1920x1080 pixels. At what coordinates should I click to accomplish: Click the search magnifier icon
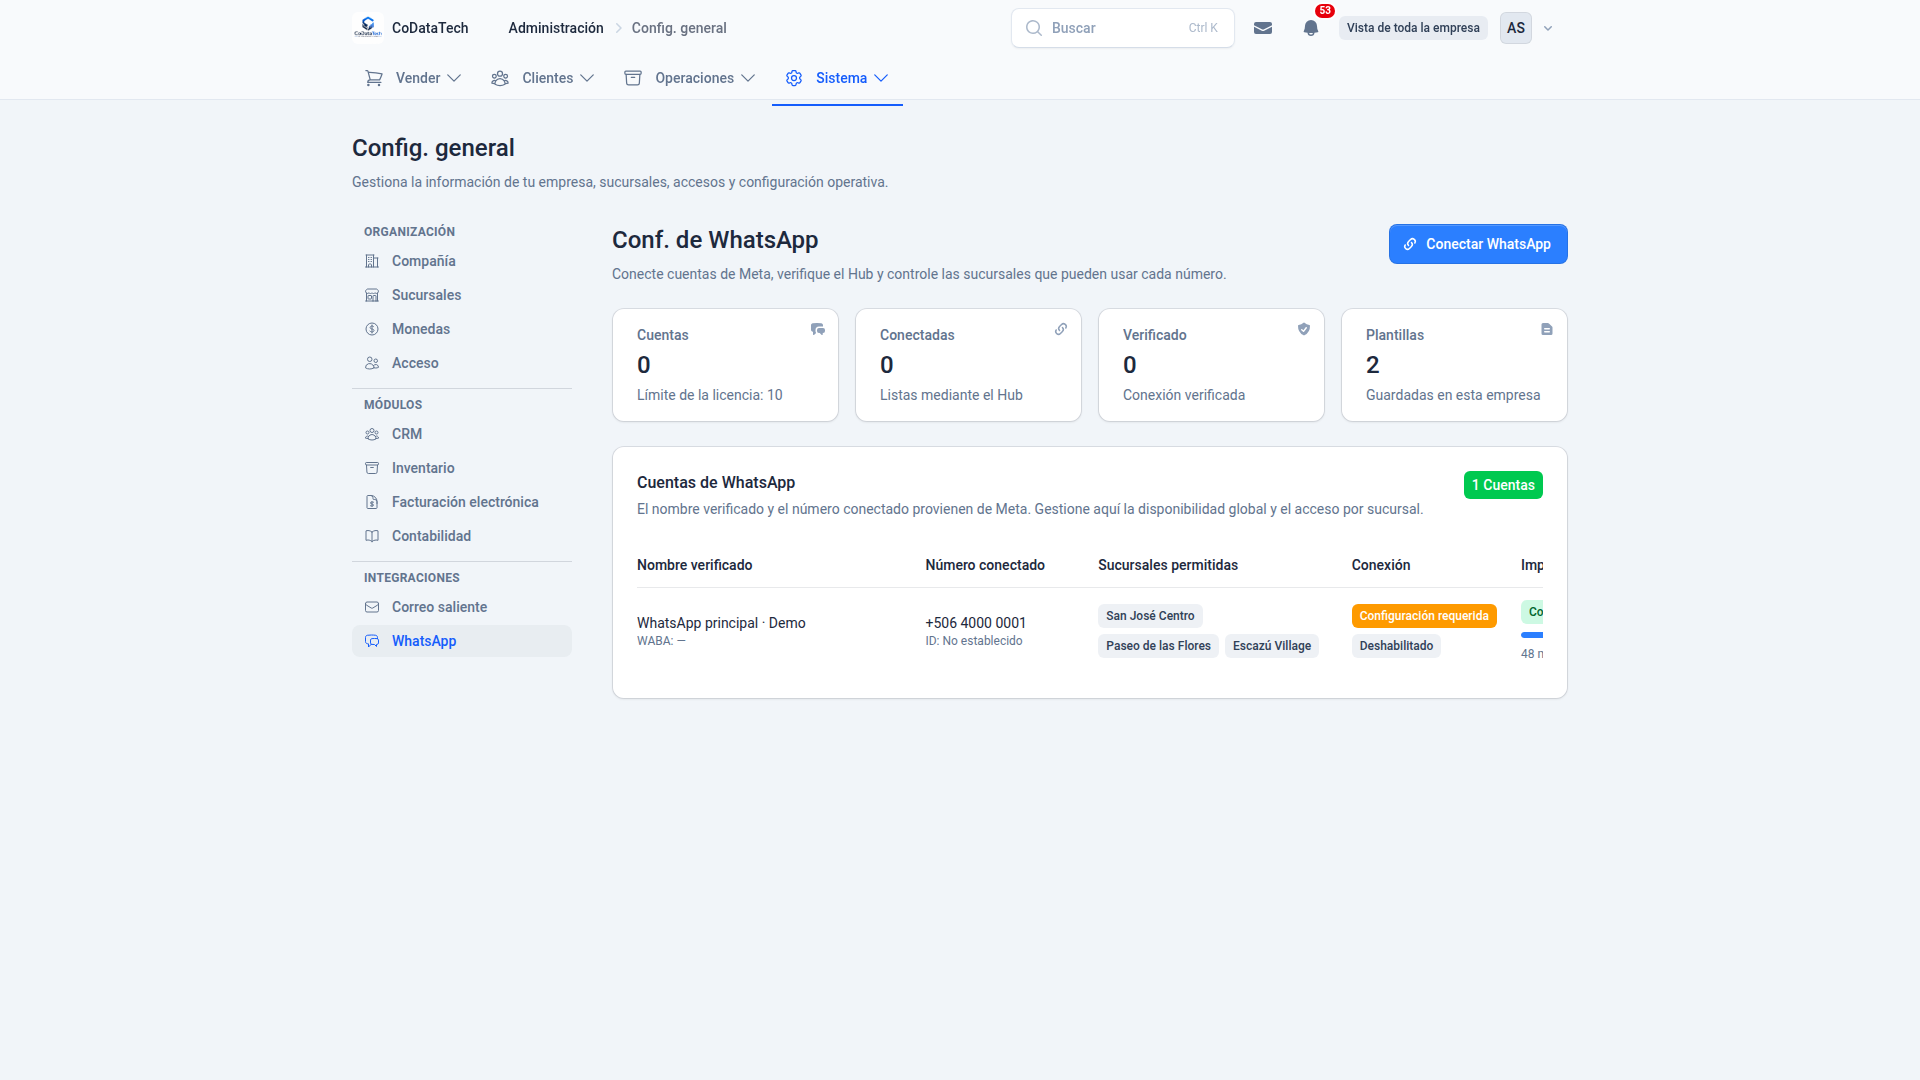coord(1034,28)
